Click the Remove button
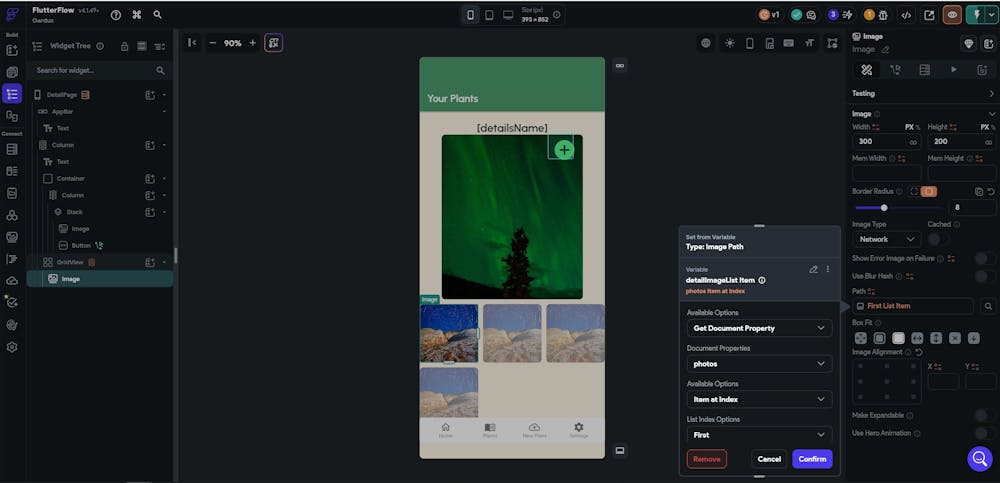The height and width of the screenshot is (483, 1000). pyautogui.click(x=707, y=459)
